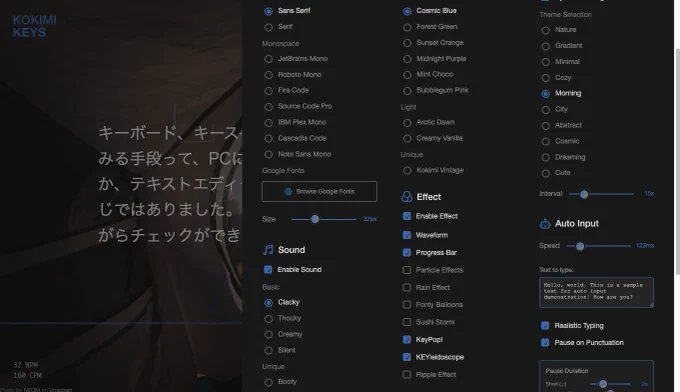Screen dimensions: 680x392
Task: Select Mint Choco color theme
Action: [x=407, y=75]
